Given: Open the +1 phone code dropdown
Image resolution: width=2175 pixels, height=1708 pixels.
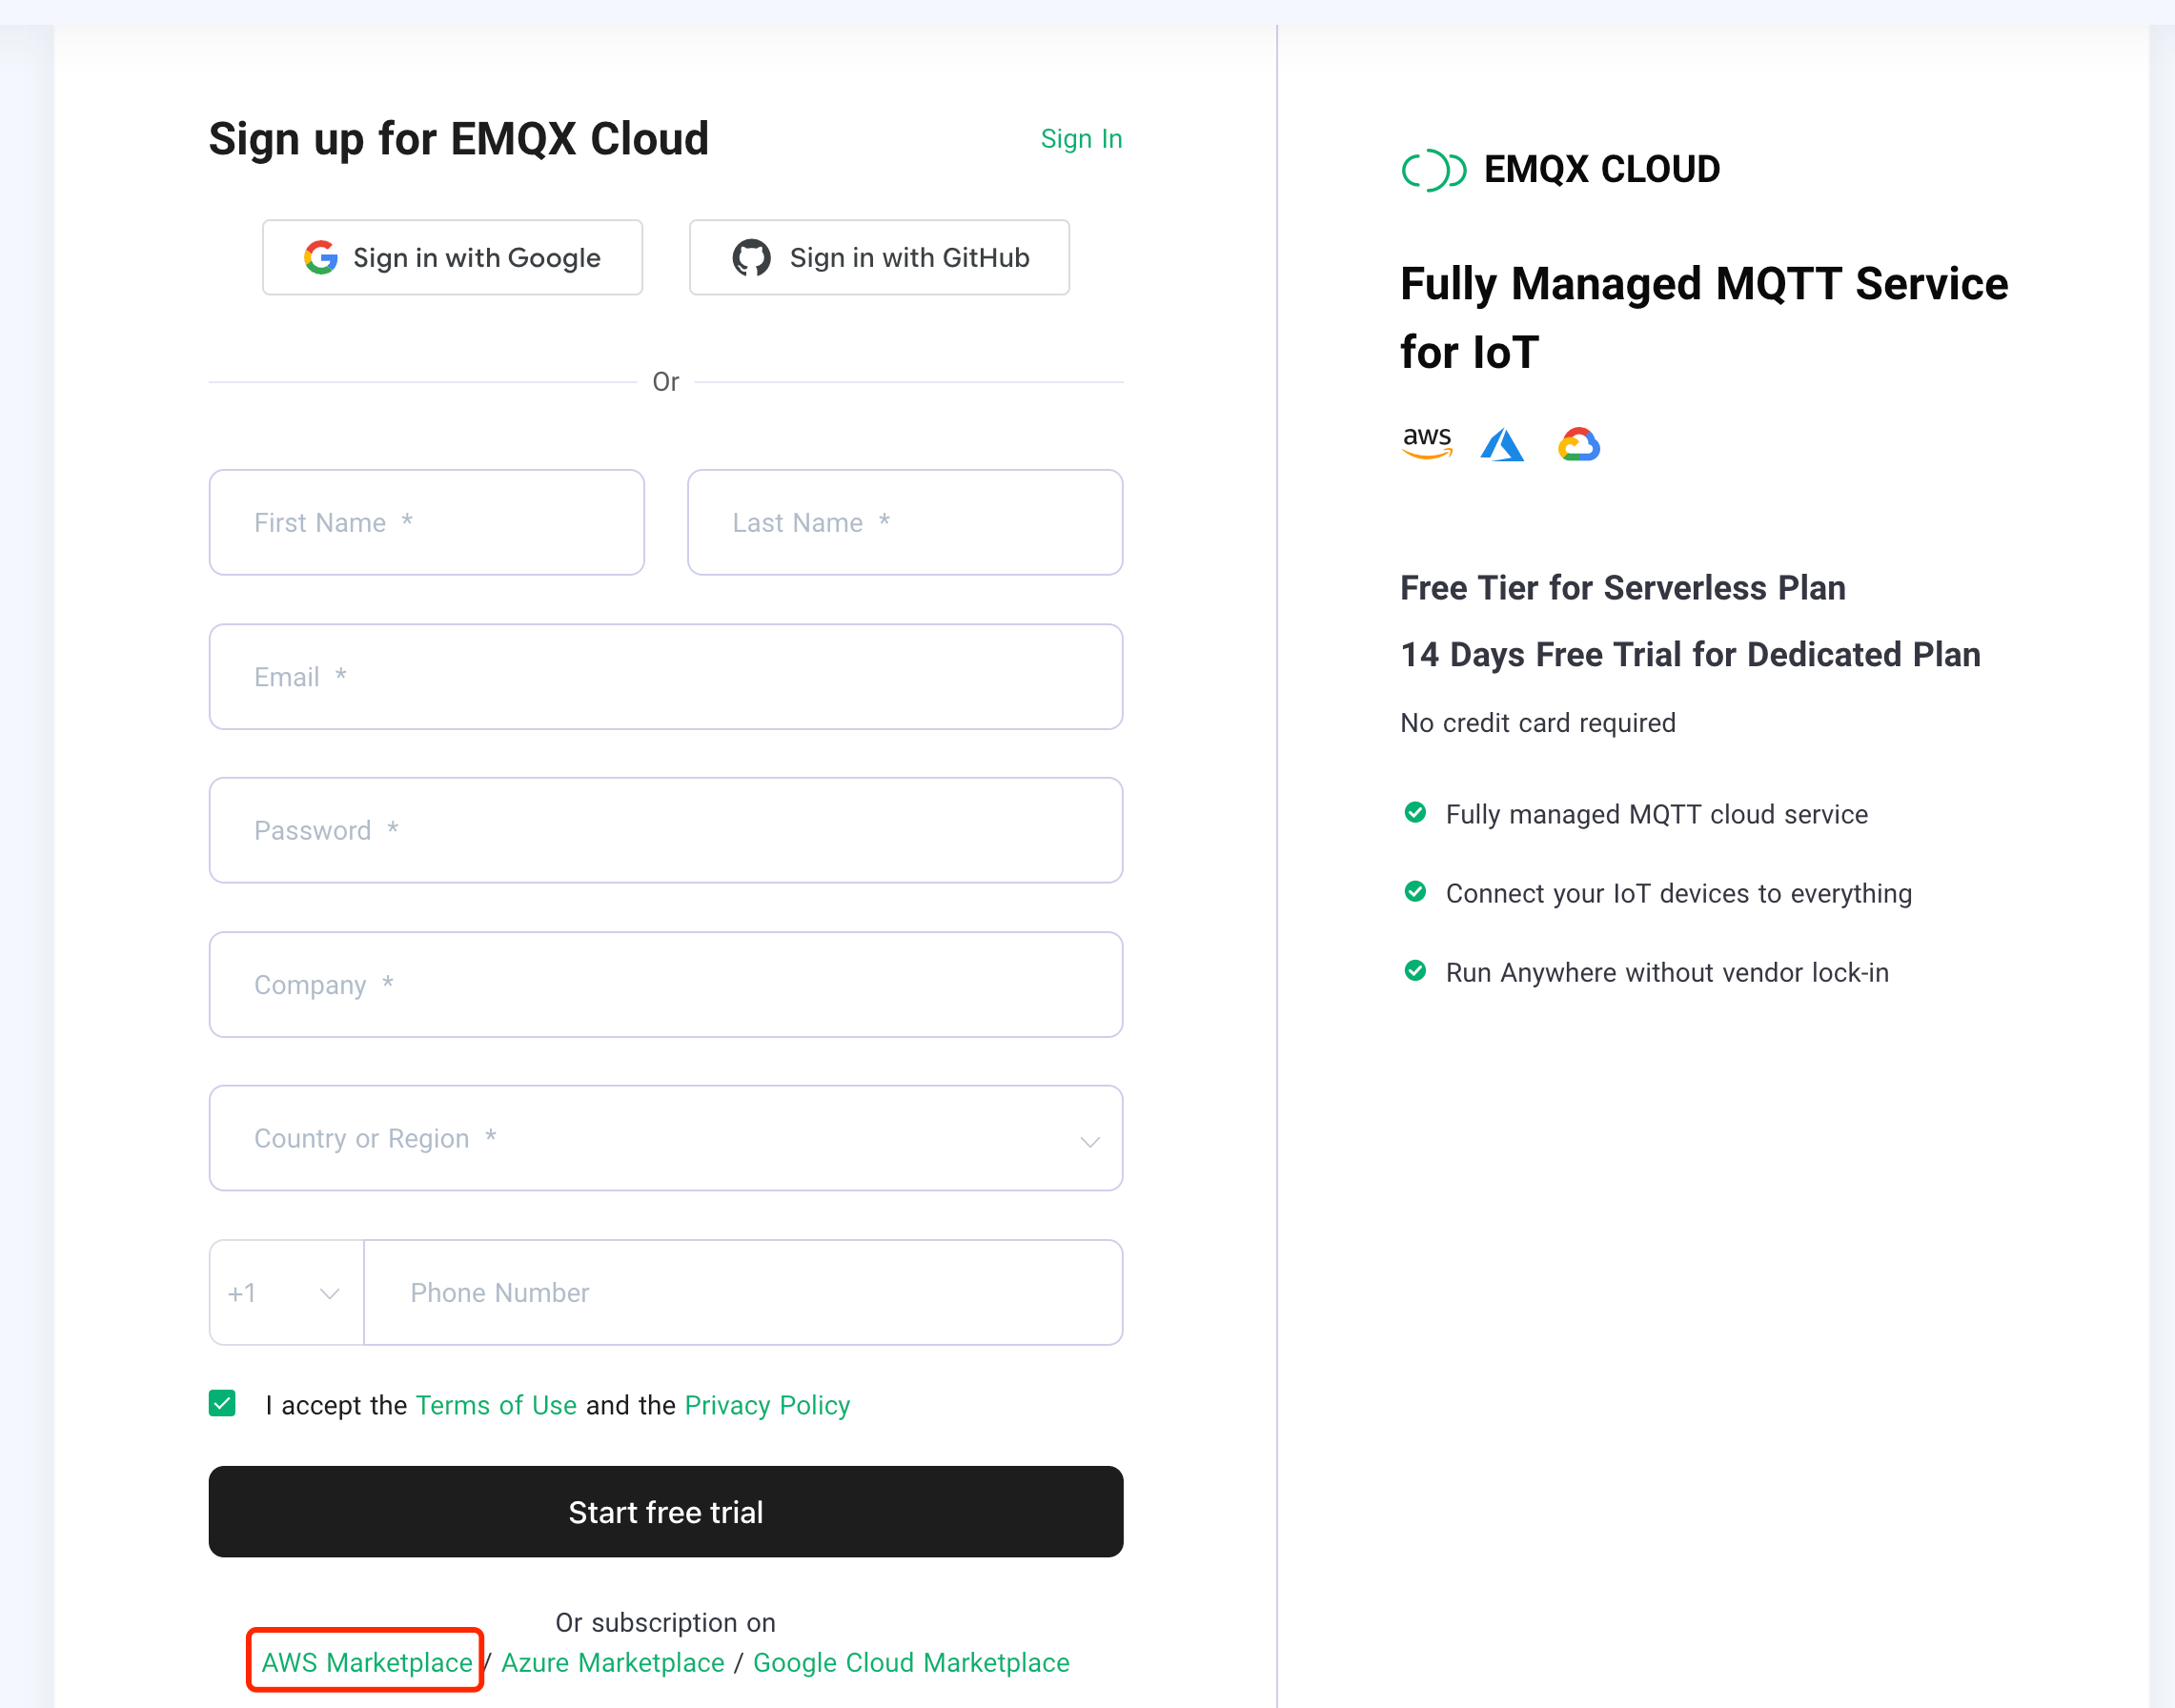Looking at the screenshot, I should [x=286, y=1292].
